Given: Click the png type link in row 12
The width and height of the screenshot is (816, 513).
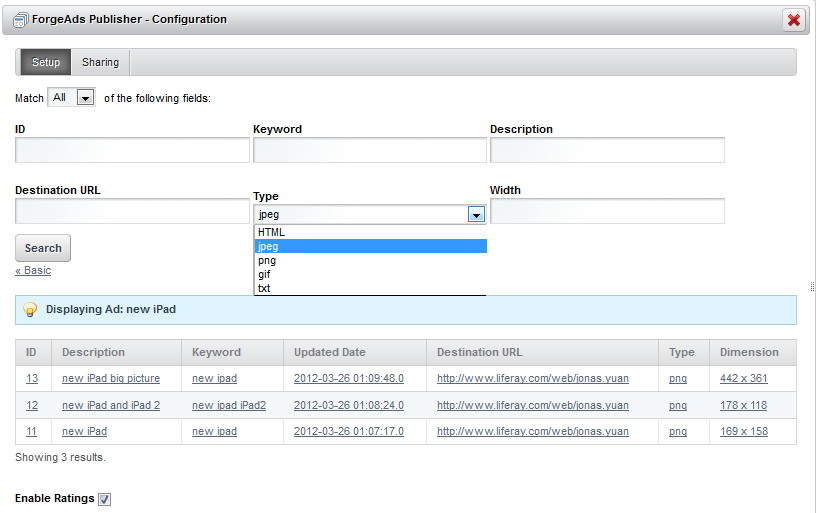Looking at the screenshot, I should click(678, 406).
